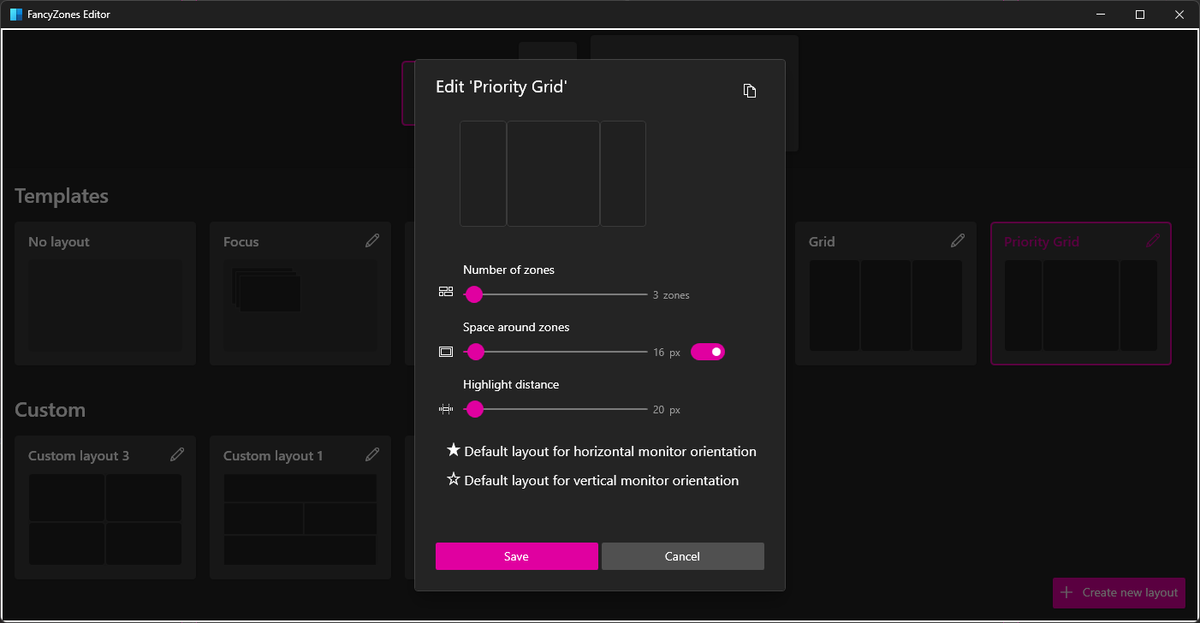
Task: Select the No layout template card
Action: (104, 293)
